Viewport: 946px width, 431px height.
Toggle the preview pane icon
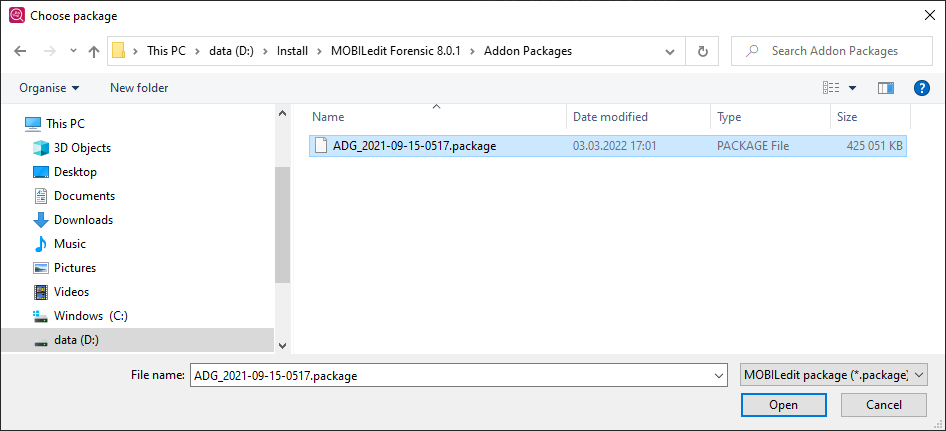pyautogui.click(x=885, y=88)
